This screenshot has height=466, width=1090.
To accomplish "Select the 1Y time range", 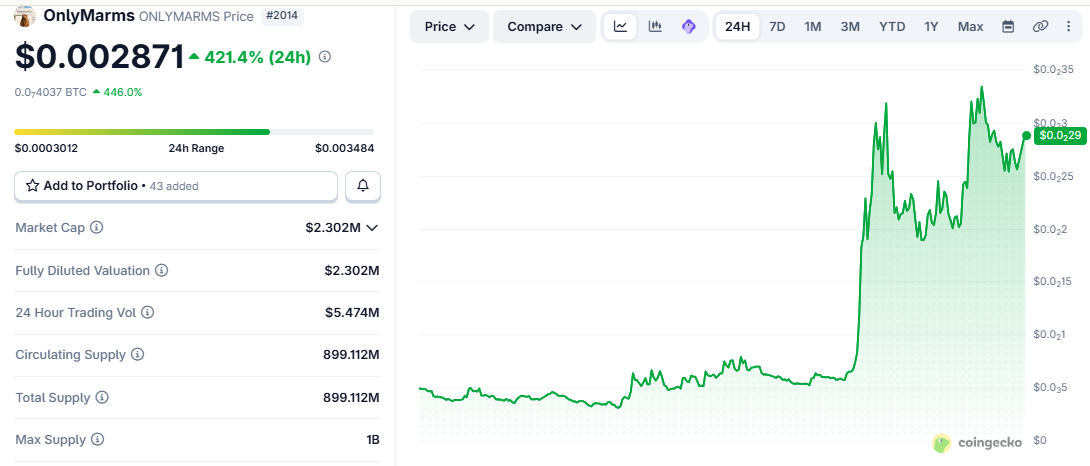I will 932,26.
